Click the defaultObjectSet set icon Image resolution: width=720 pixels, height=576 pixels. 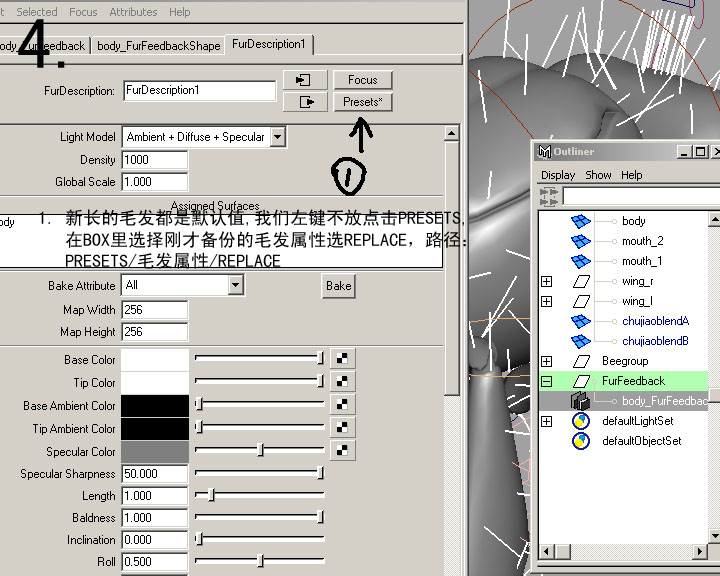581,441
